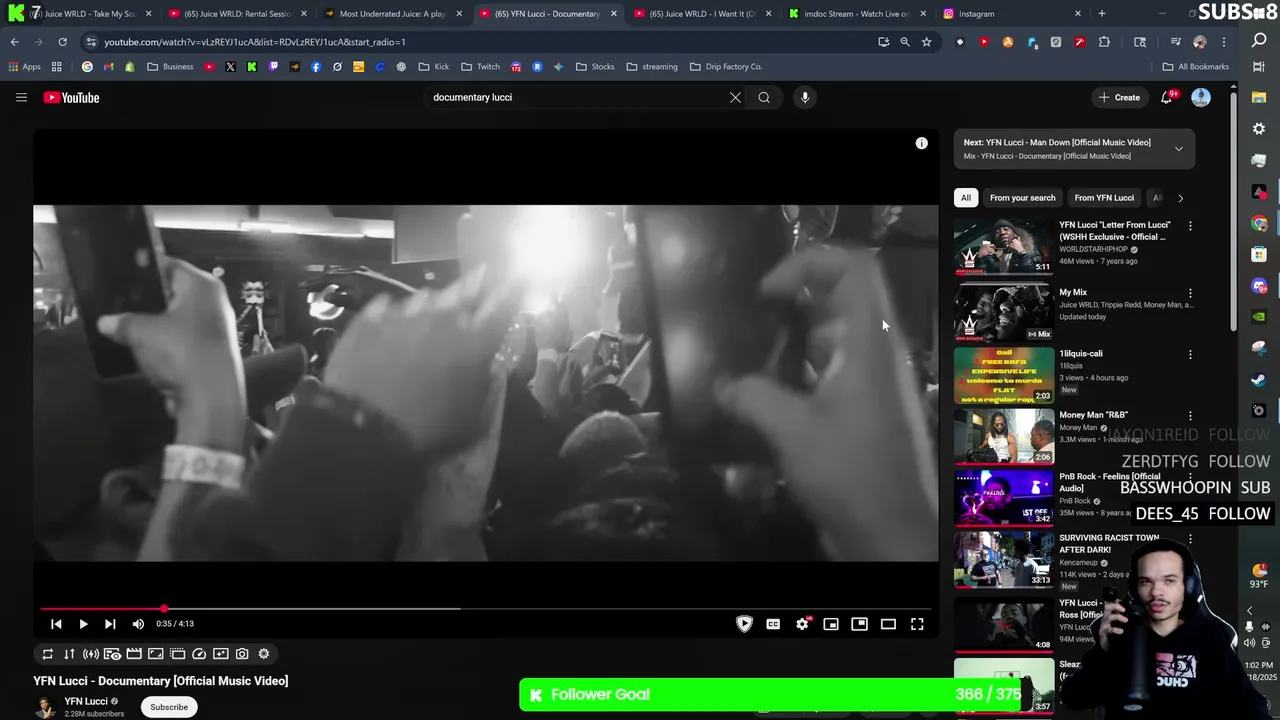Select the From your search chip

pos(1022,198)
